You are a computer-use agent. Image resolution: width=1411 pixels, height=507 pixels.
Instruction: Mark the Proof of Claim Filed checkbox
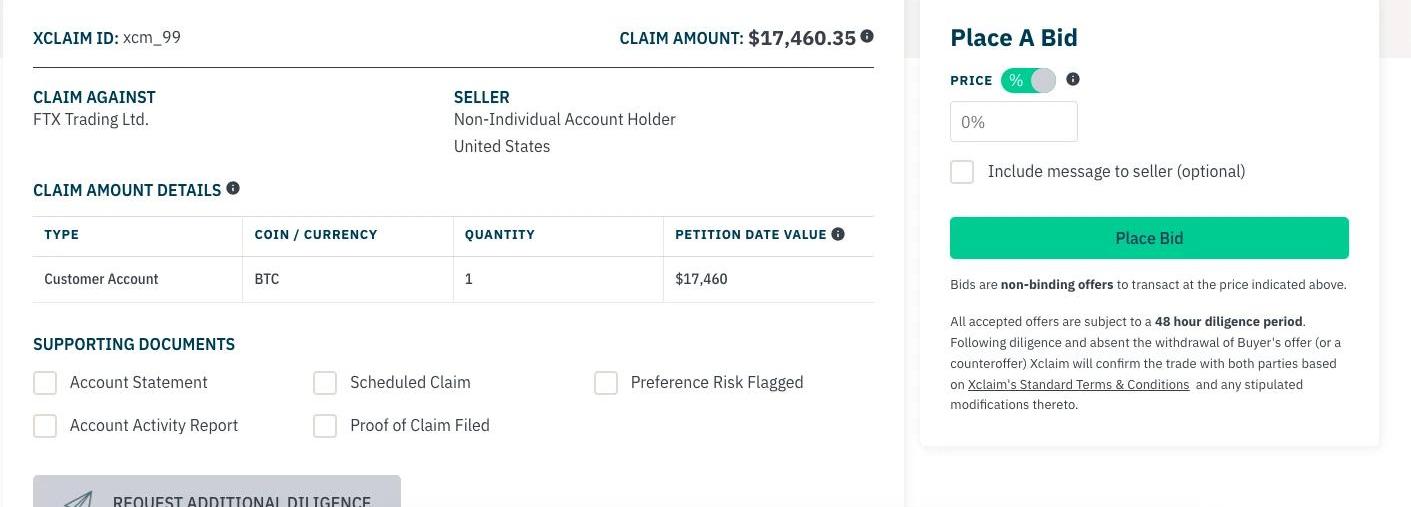click(325, 426)
